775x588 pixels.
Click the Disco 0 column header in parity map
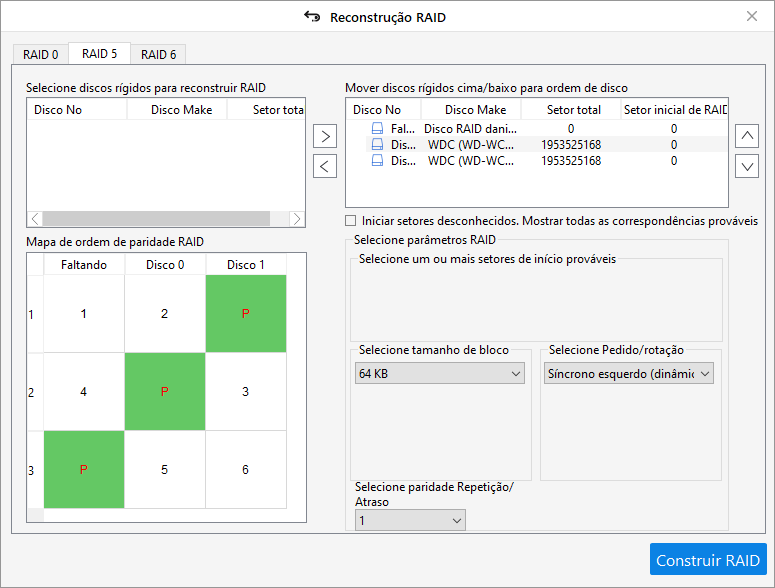[x=165, y=265]
